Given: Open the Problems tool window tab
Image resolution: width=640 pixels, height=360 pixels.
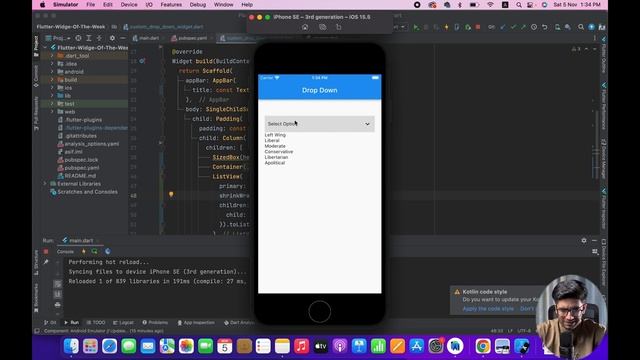Looking at the screenshot, I should (155, 322).
